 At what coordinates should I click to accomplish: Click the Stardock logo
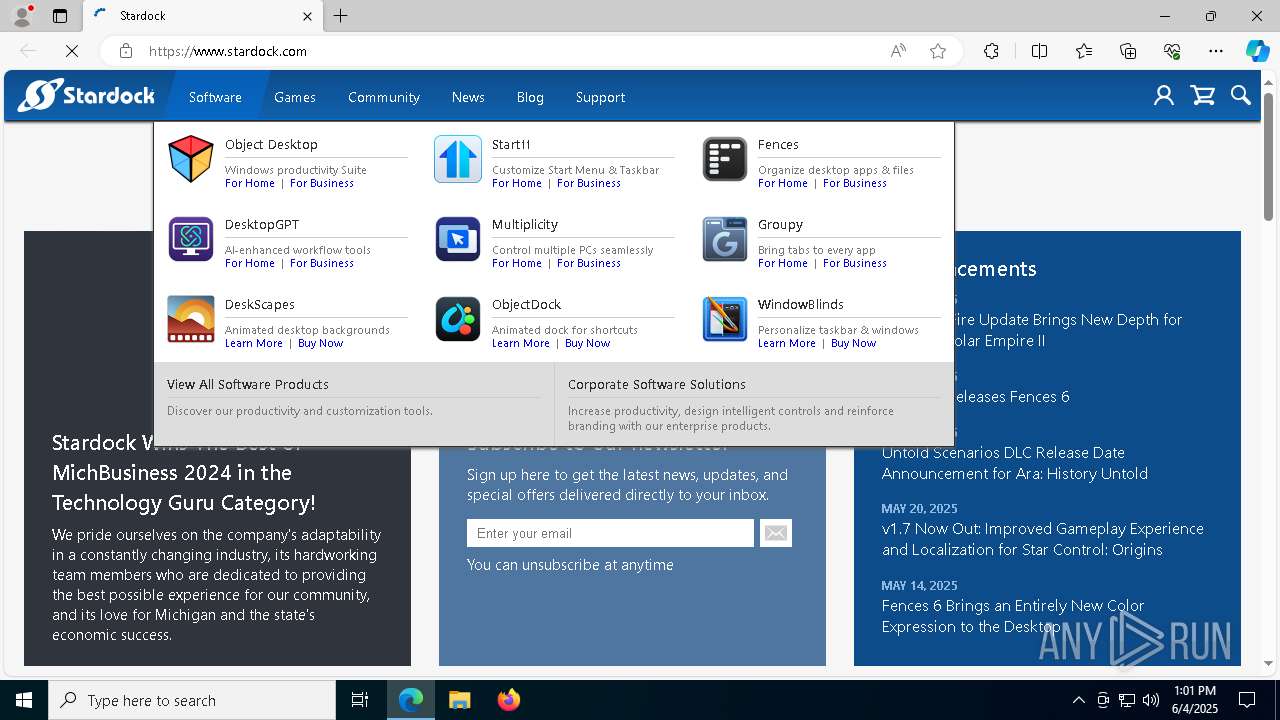coord(87,96)
